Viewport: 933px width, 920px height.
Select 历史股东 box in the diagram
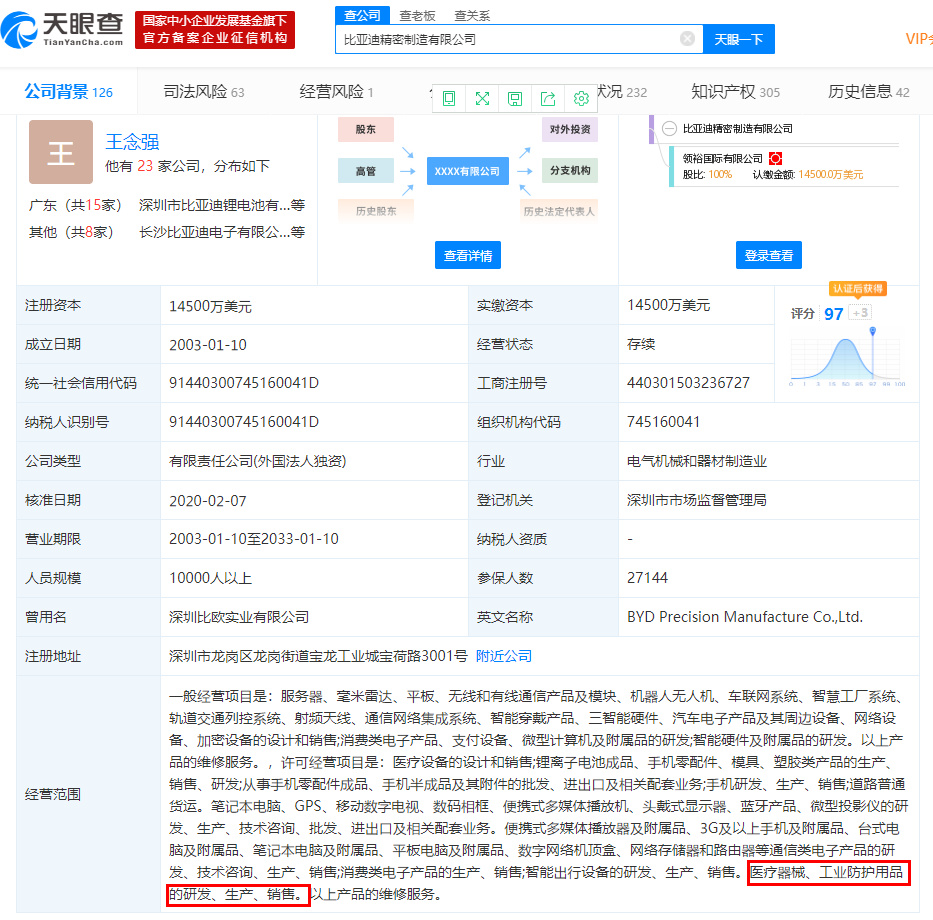pyautogui.click(x=376, y=211)
